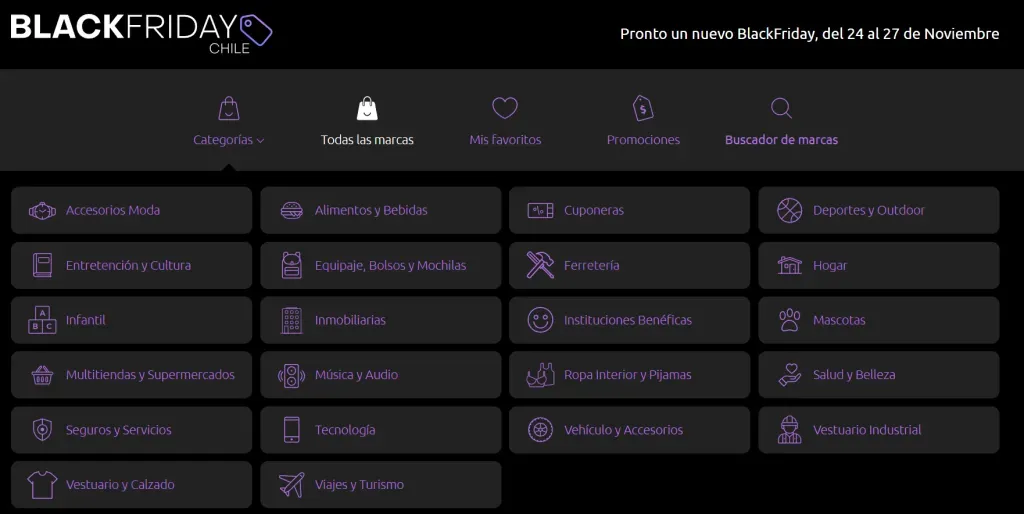The width and height of the screenshot is (1024, 514).
Task: Click the shopping basket Multitiendas icon
Action: 42,375
